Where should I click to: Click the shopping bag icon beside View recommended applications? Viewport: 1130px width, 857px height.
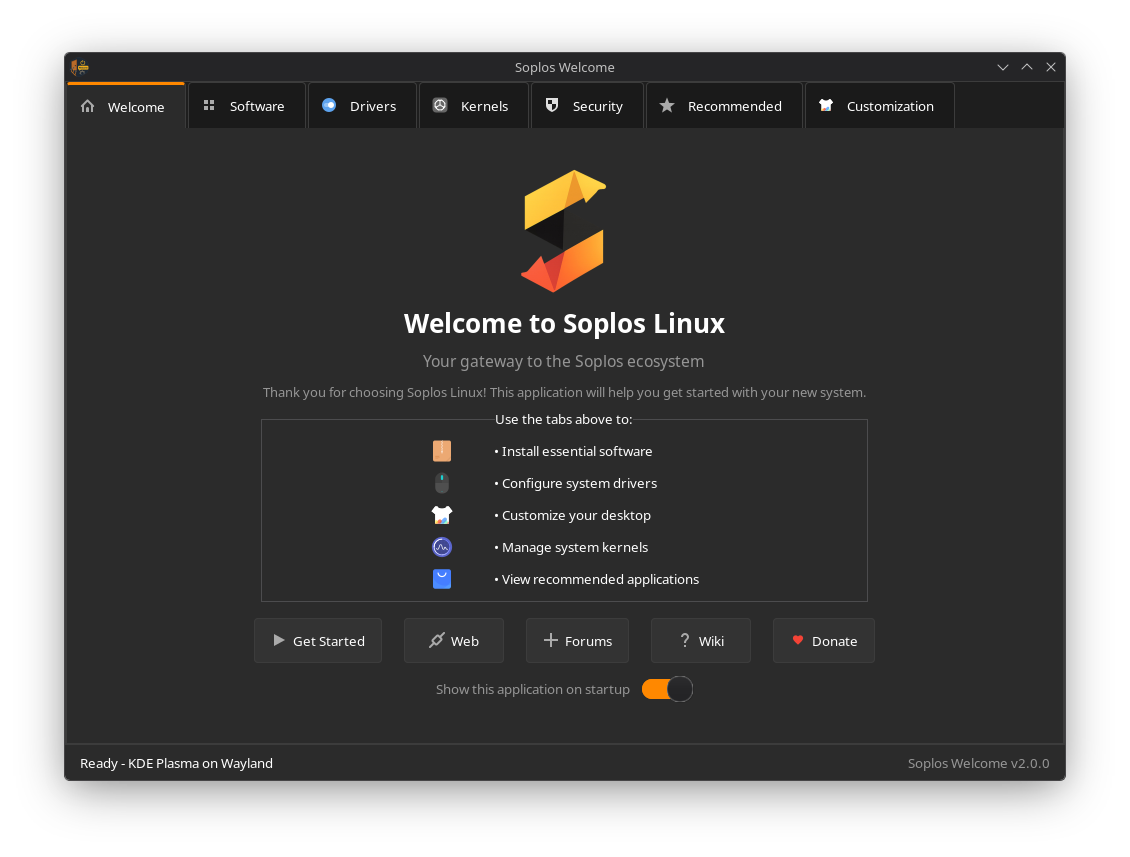pos(442,579)
